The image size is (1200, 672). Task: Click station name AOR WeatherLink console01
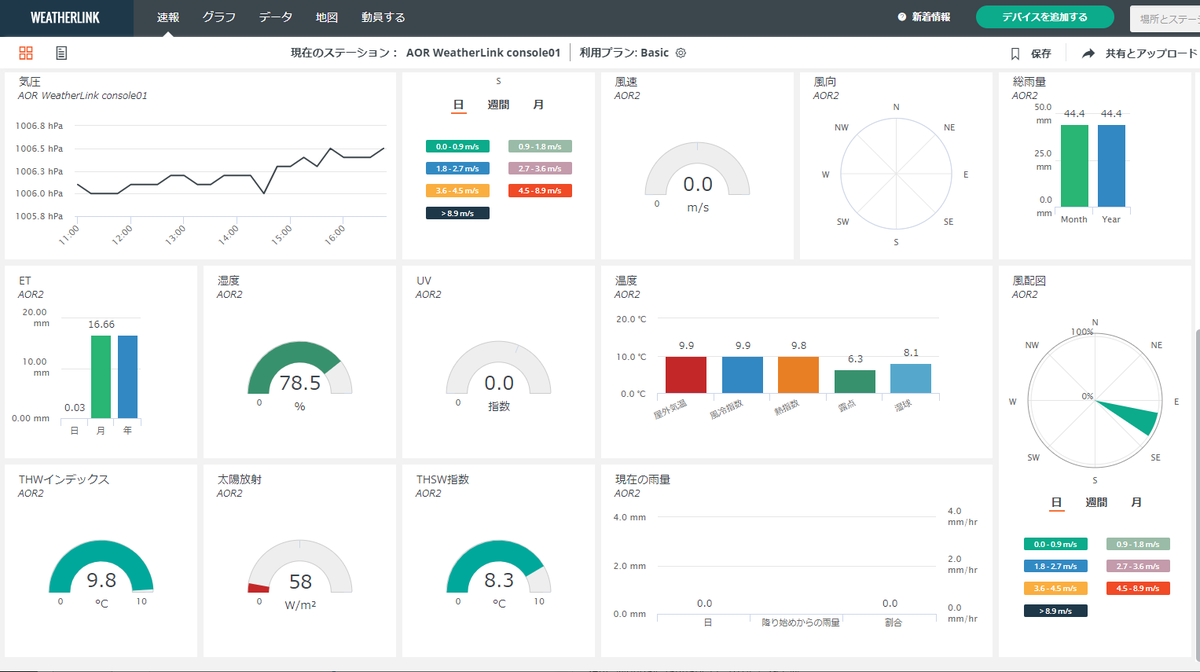coord(483,53)
